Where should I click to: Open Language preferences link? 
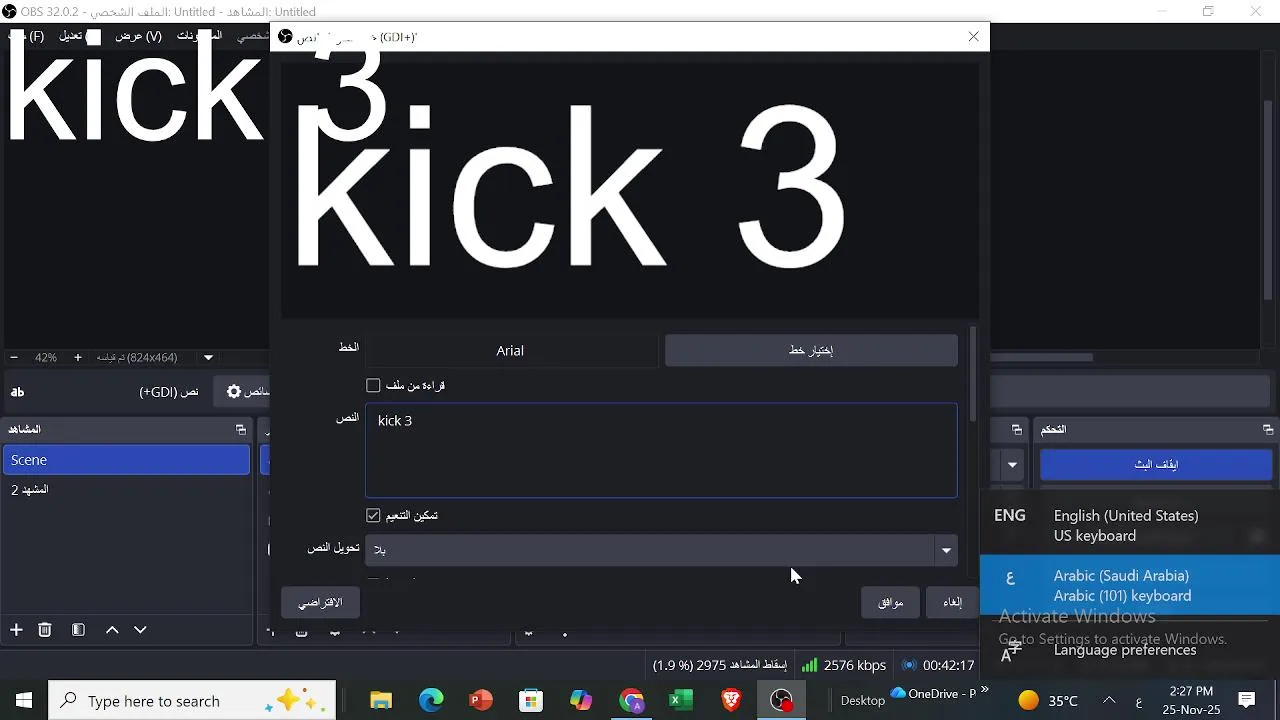click(1125, 650)
